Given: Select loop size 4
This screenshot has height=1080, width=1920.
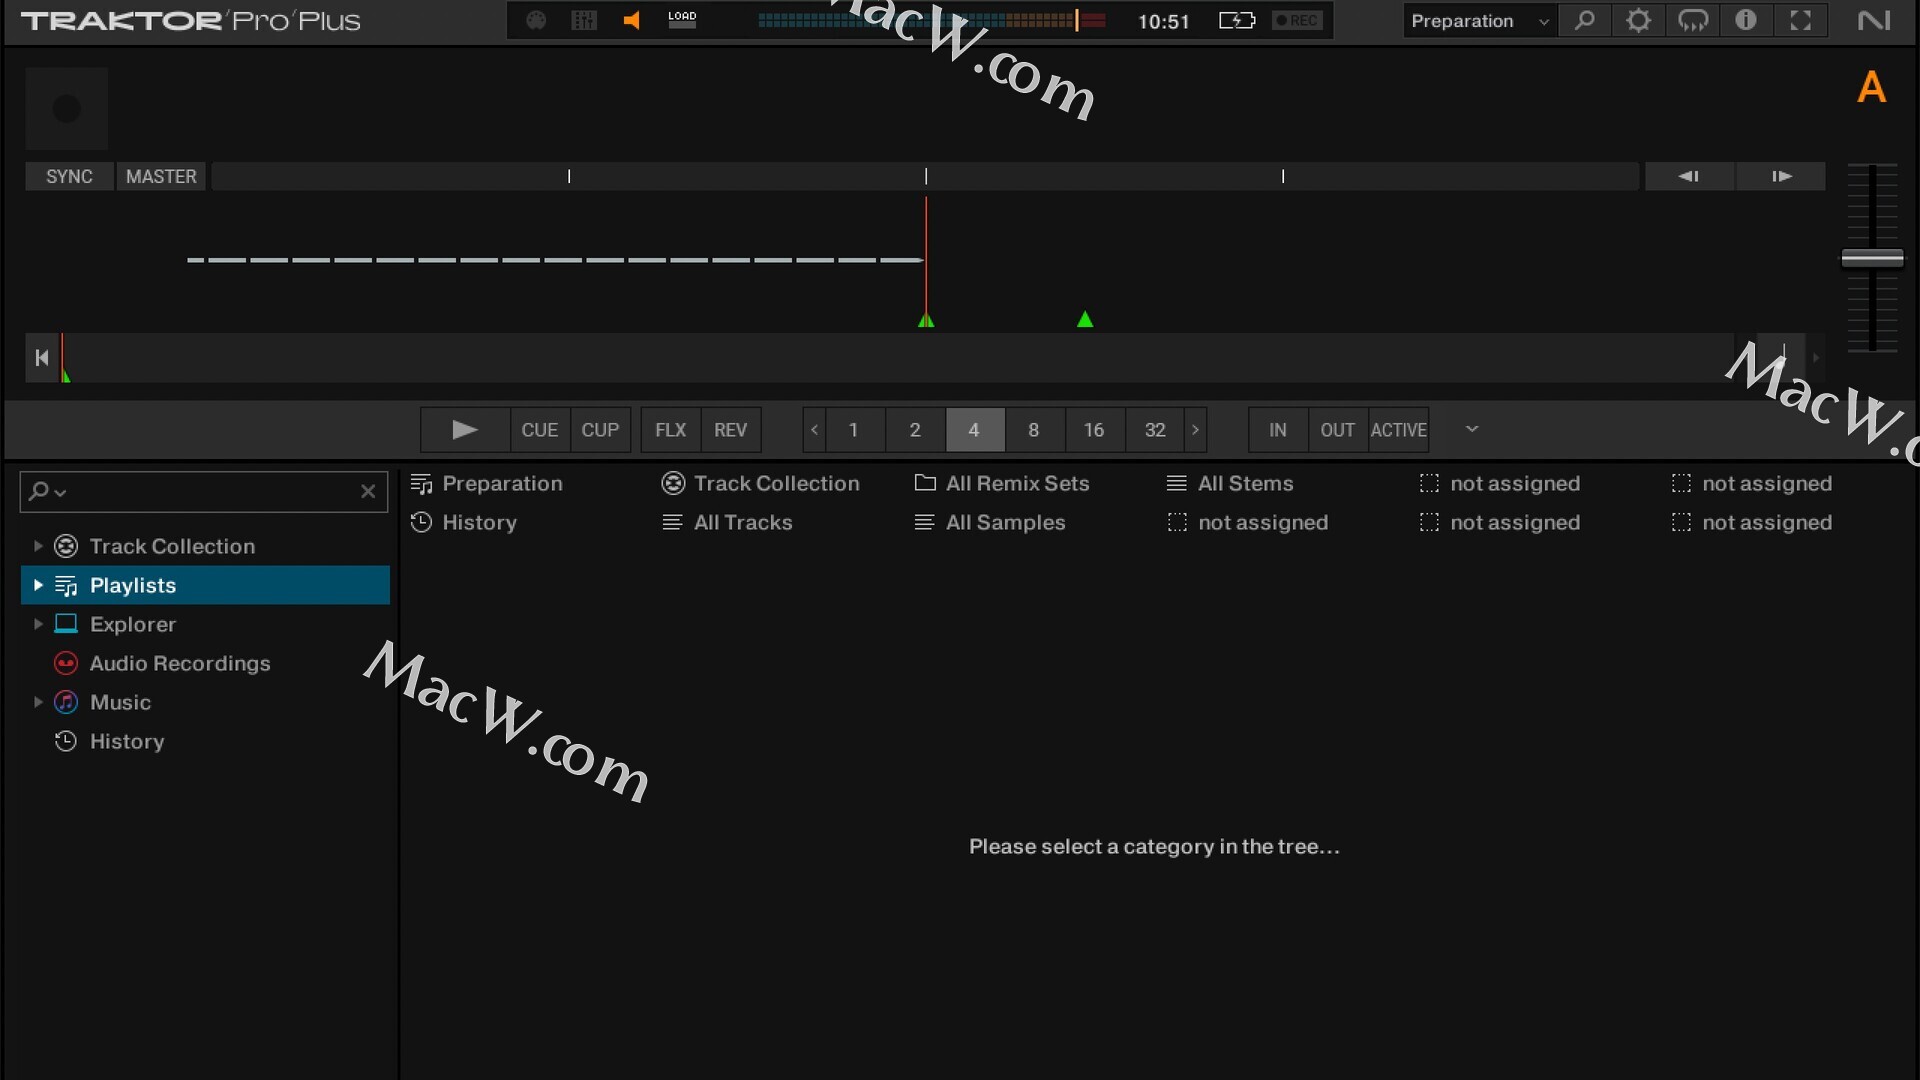Looking at the screenshot, I should click(x=974, y=430).
